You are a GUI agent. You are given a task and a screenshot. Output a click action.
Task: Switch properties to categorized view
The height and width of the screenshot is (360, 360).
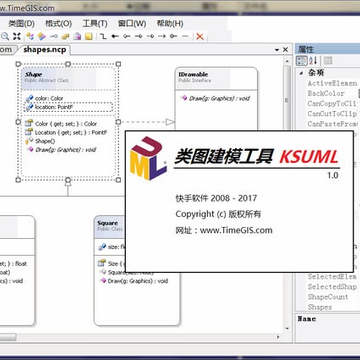coord(302,61)
